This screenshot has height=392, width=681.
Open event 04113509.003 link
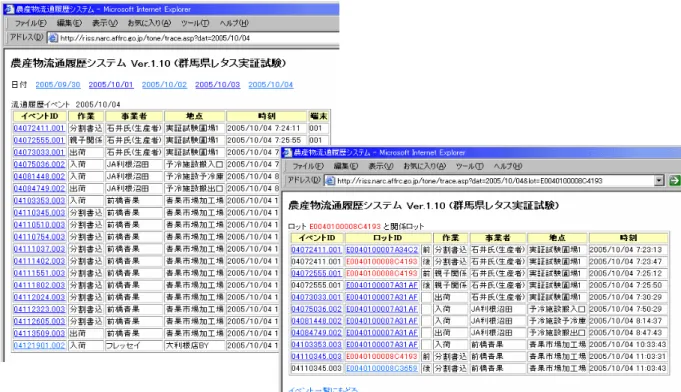tap(39, 333)
